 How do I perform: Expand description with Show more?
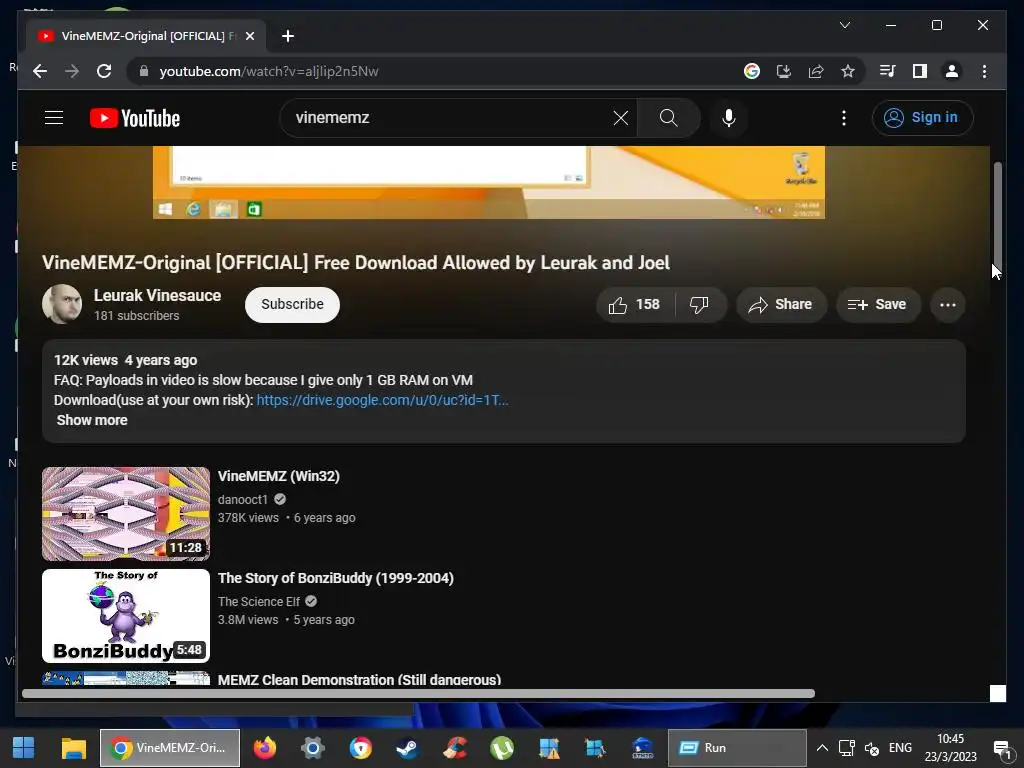tap(92, 420)
